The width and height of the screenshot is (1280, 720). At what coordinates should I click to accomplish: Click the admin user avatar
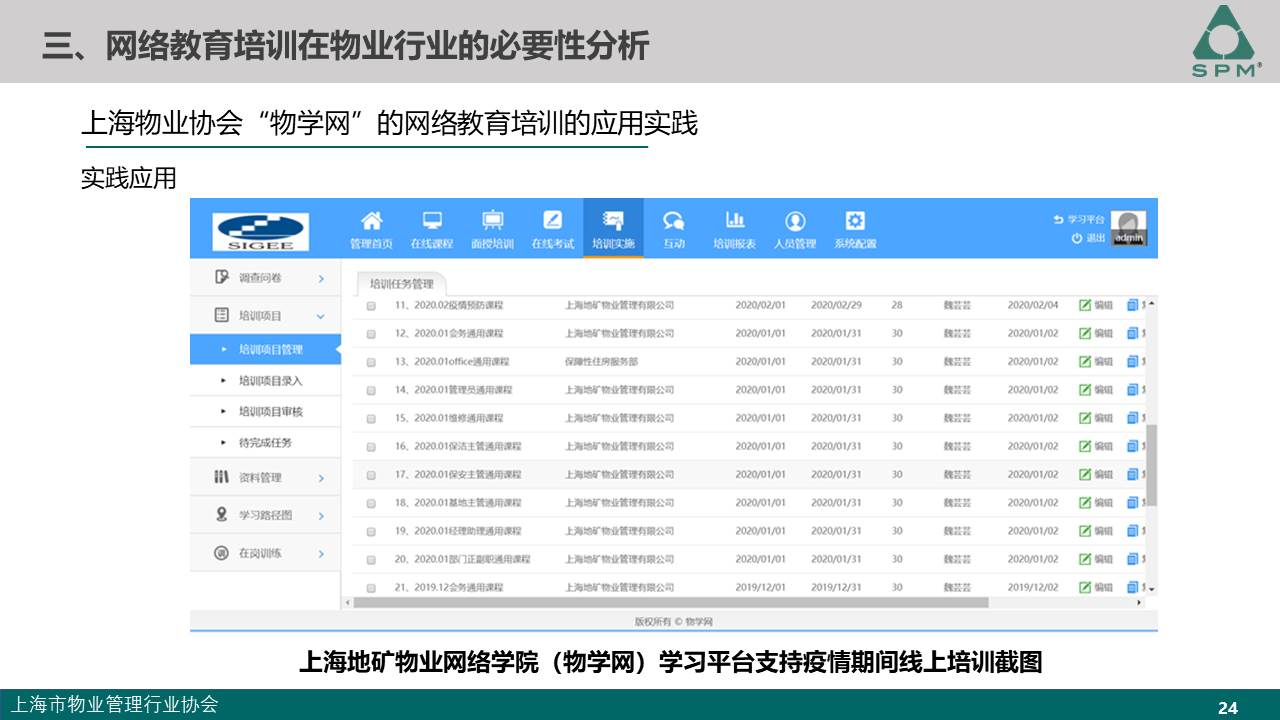[1128, 229]
